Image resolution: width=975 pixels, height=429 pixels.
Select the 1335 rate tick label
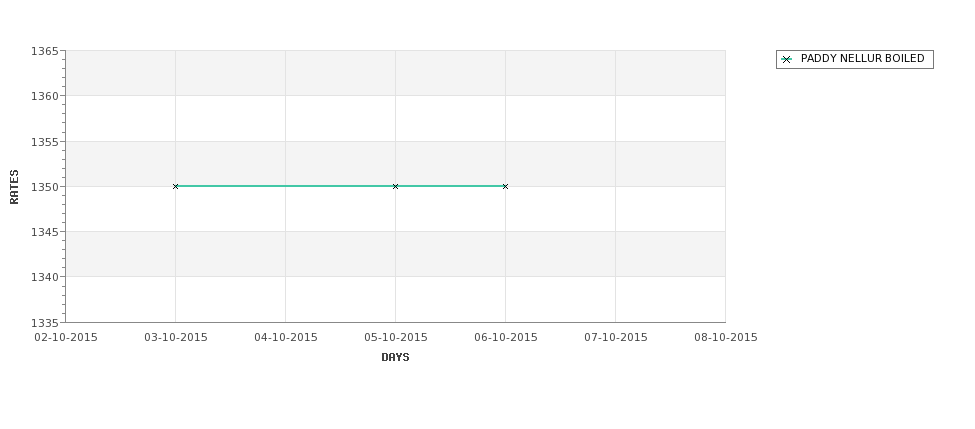(44, 323)
